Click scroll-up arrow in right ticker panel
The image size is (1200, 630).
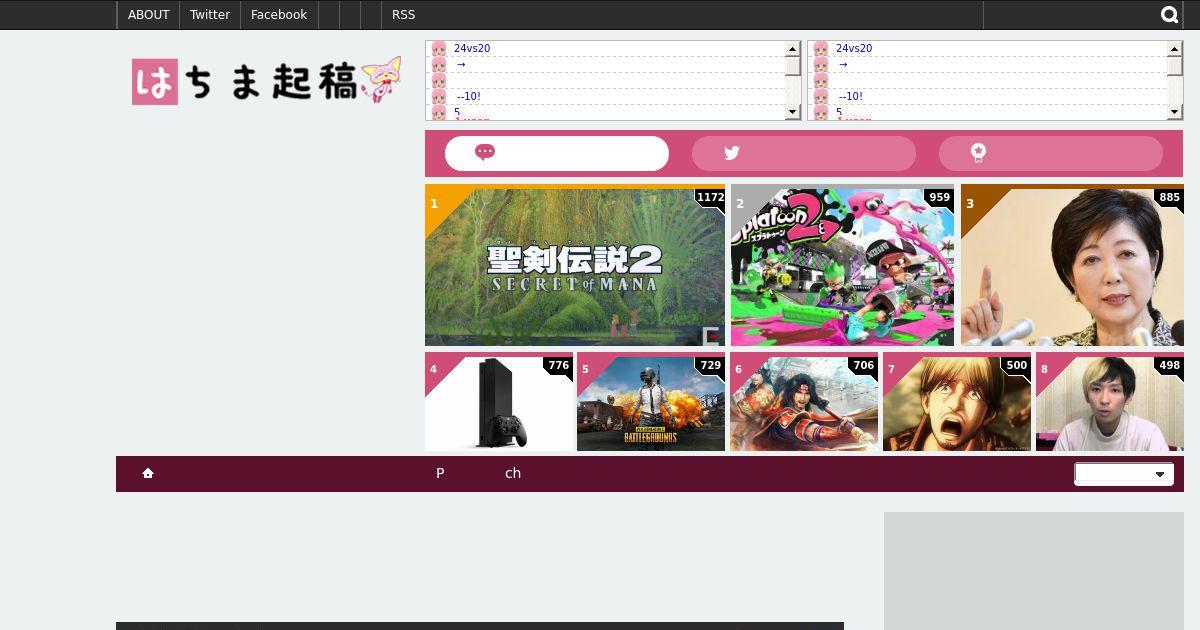click(1174, 49)
